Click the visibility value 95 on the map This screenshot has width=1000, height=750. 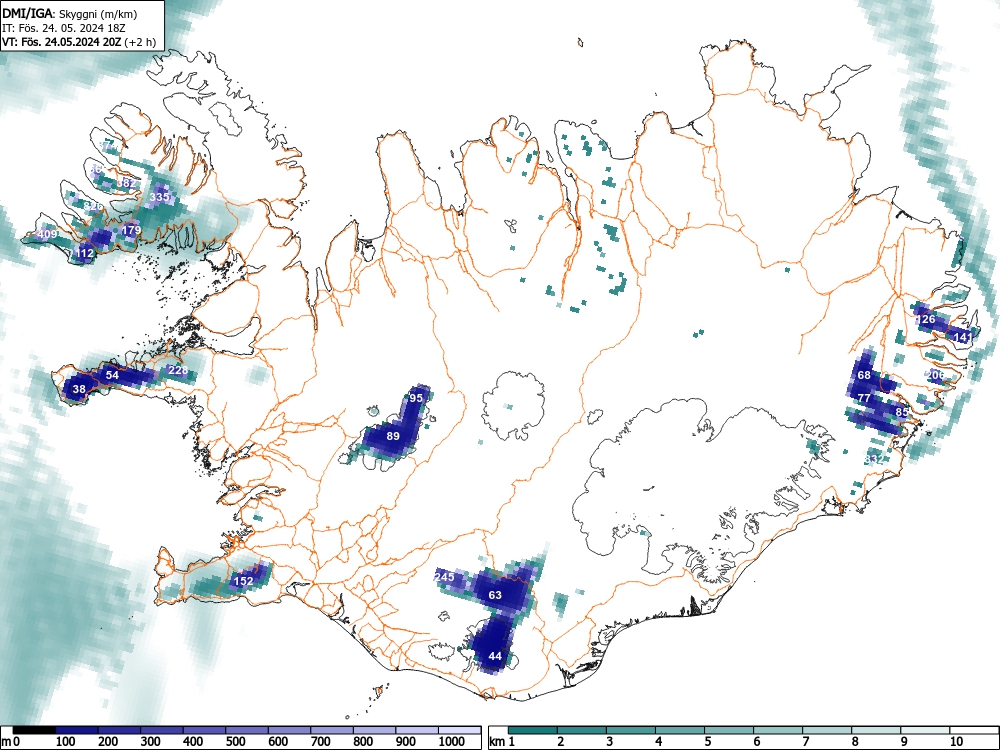pos(416,398)
